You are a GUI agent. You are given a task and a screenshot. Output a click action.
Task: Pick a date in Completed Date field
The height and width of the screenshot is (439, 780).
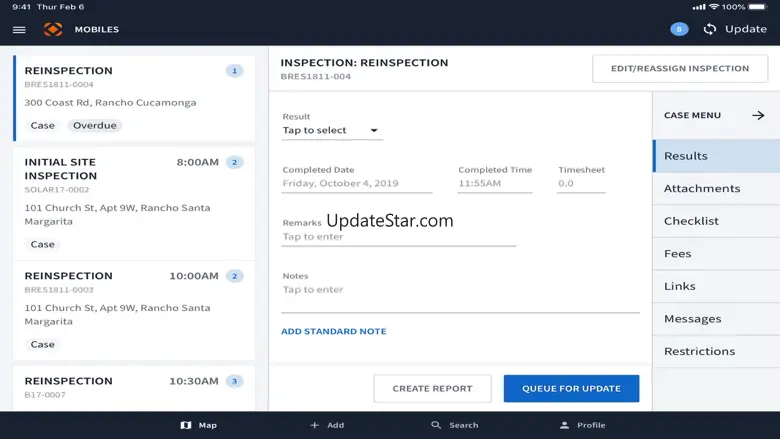pos(356,184)
